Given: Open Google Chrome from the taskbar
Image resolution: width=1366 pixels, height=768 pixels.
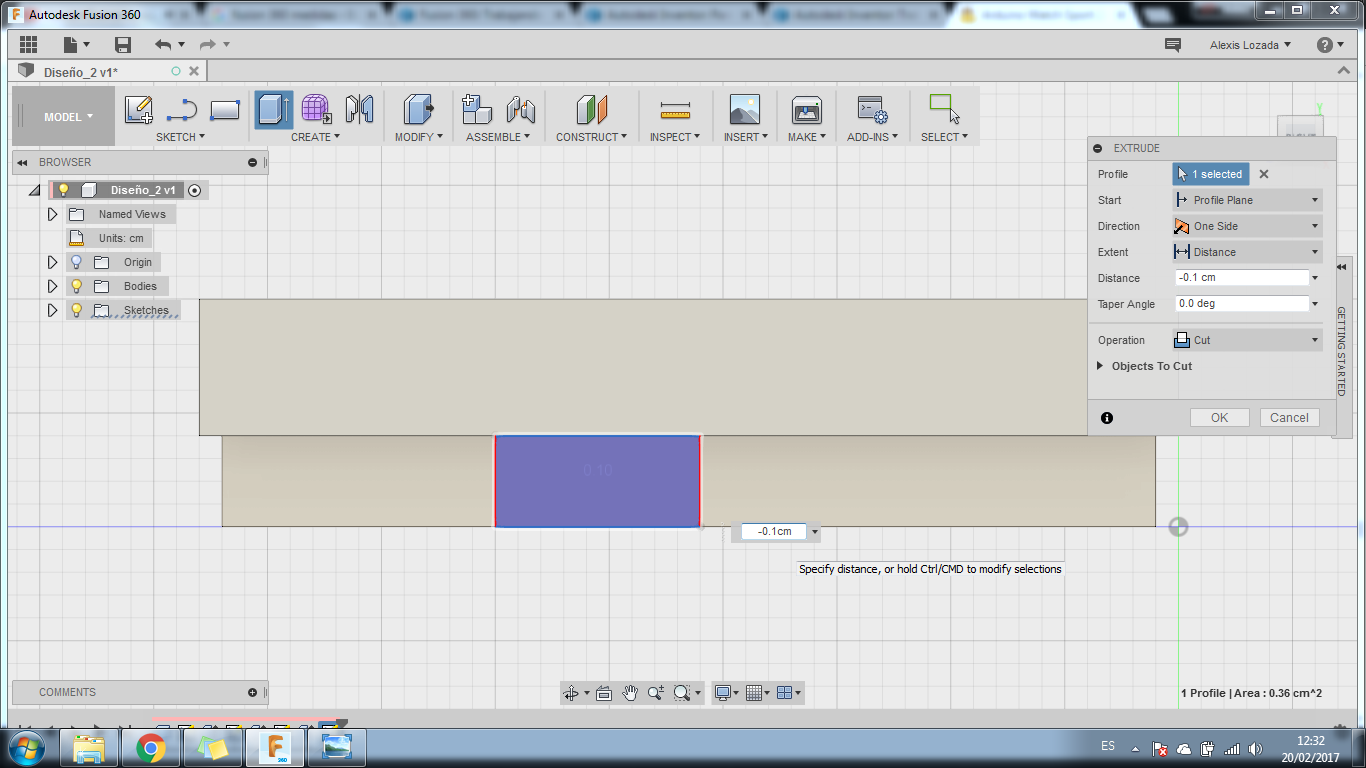Looking at the screenshot, I should [151, 747].
